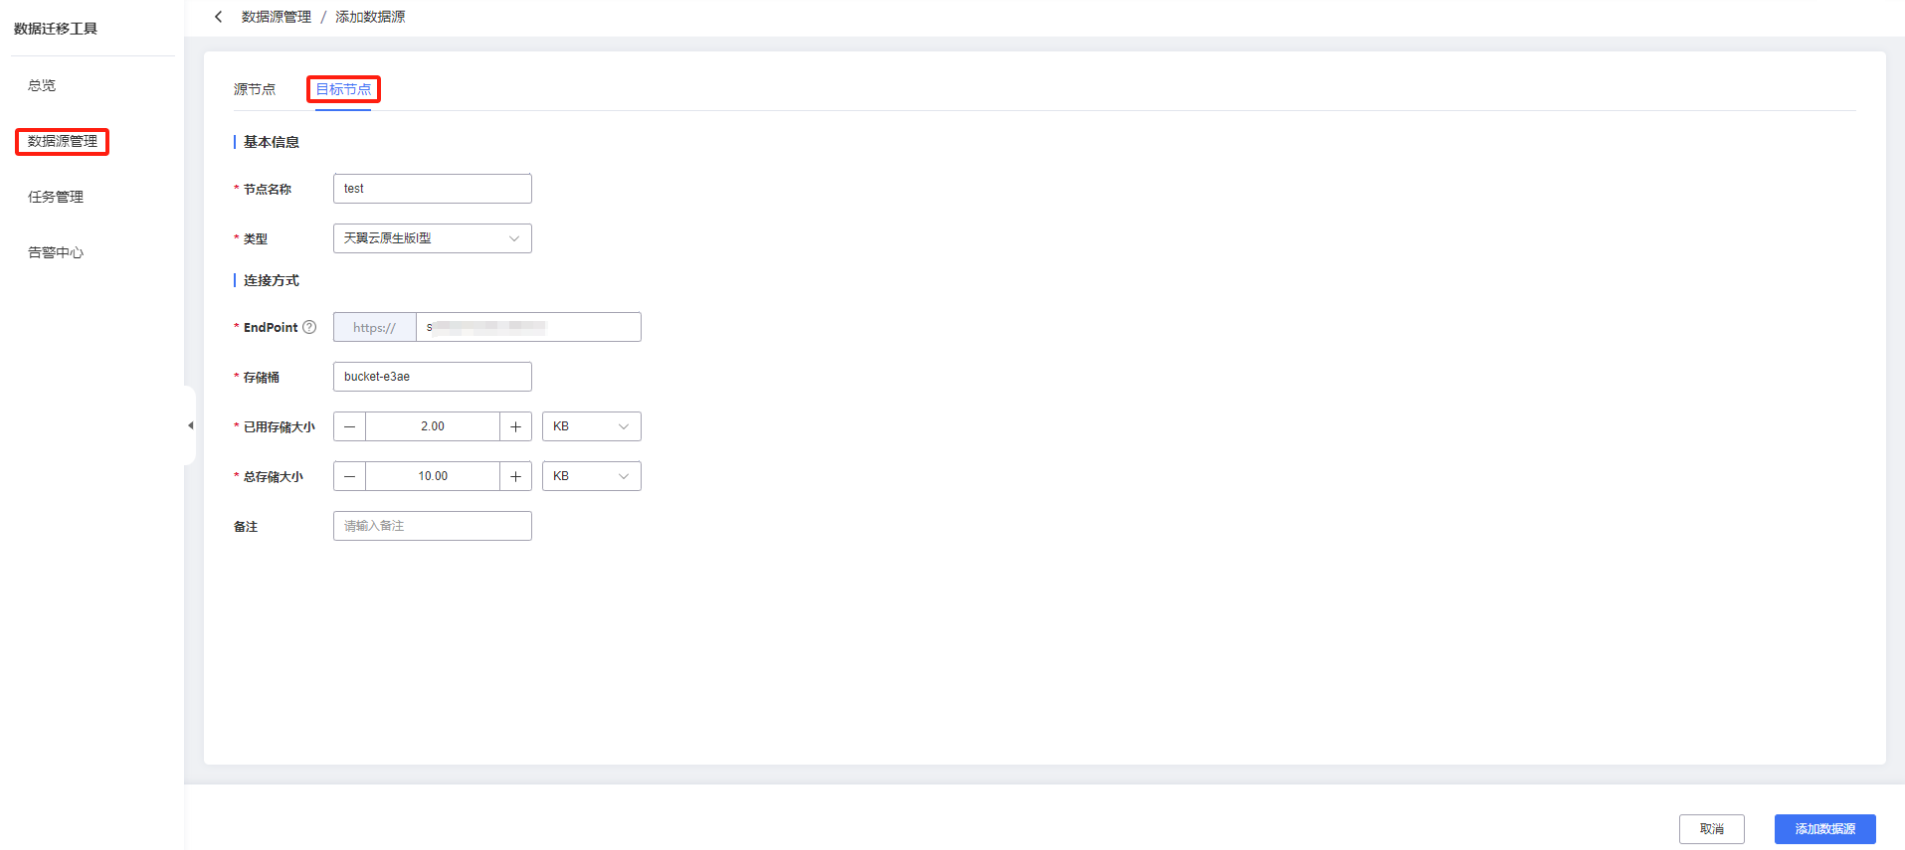The height and width of the screenshot is (850, 1905).
Task: Open 告警中心 in the sidebar
Action: [56, 252]
